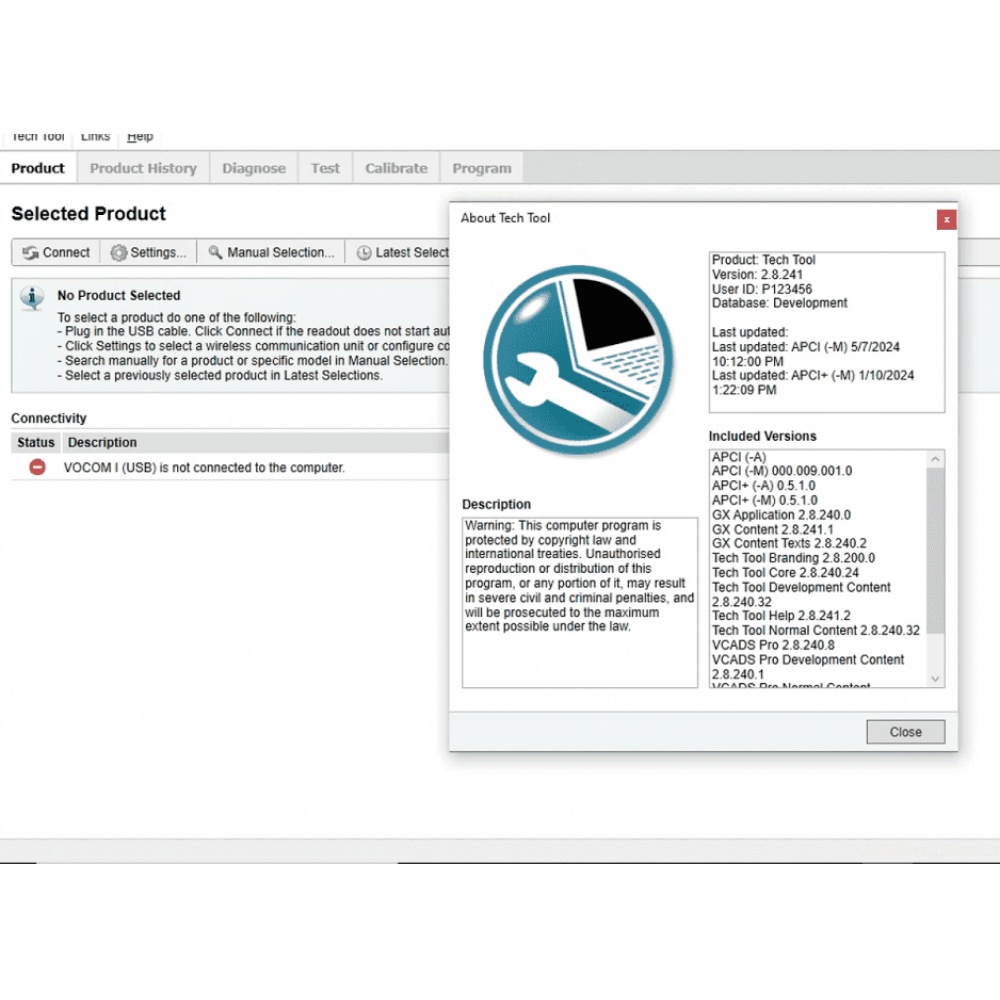Click the Description warning text box
The width and height of the screenshot is (1000, 1000).
(580, 603)
